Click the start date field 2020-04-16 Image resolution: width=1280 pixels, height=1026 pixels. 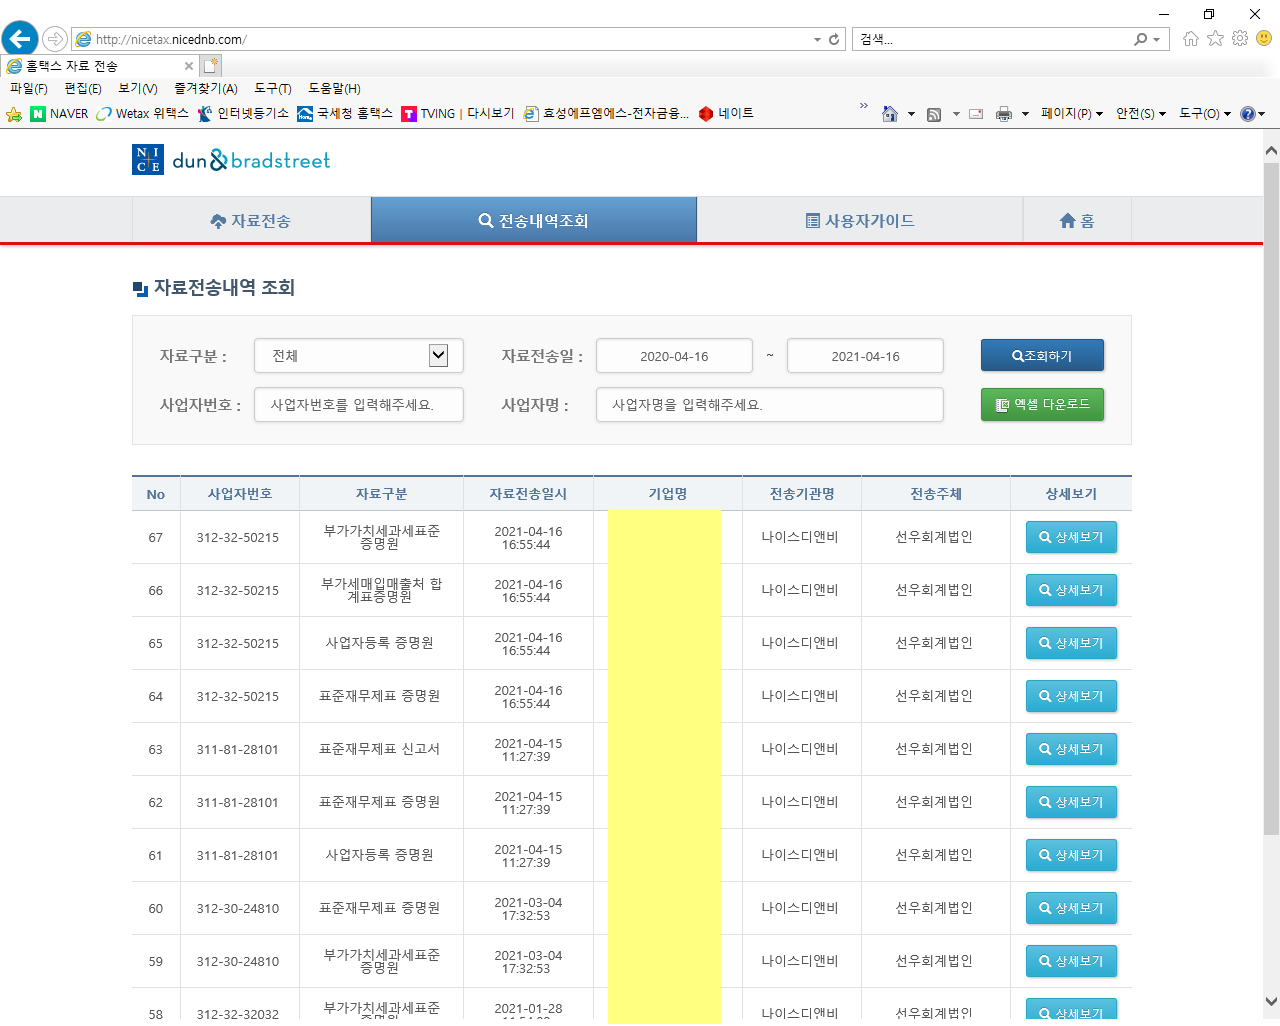(x=674, y=356)
